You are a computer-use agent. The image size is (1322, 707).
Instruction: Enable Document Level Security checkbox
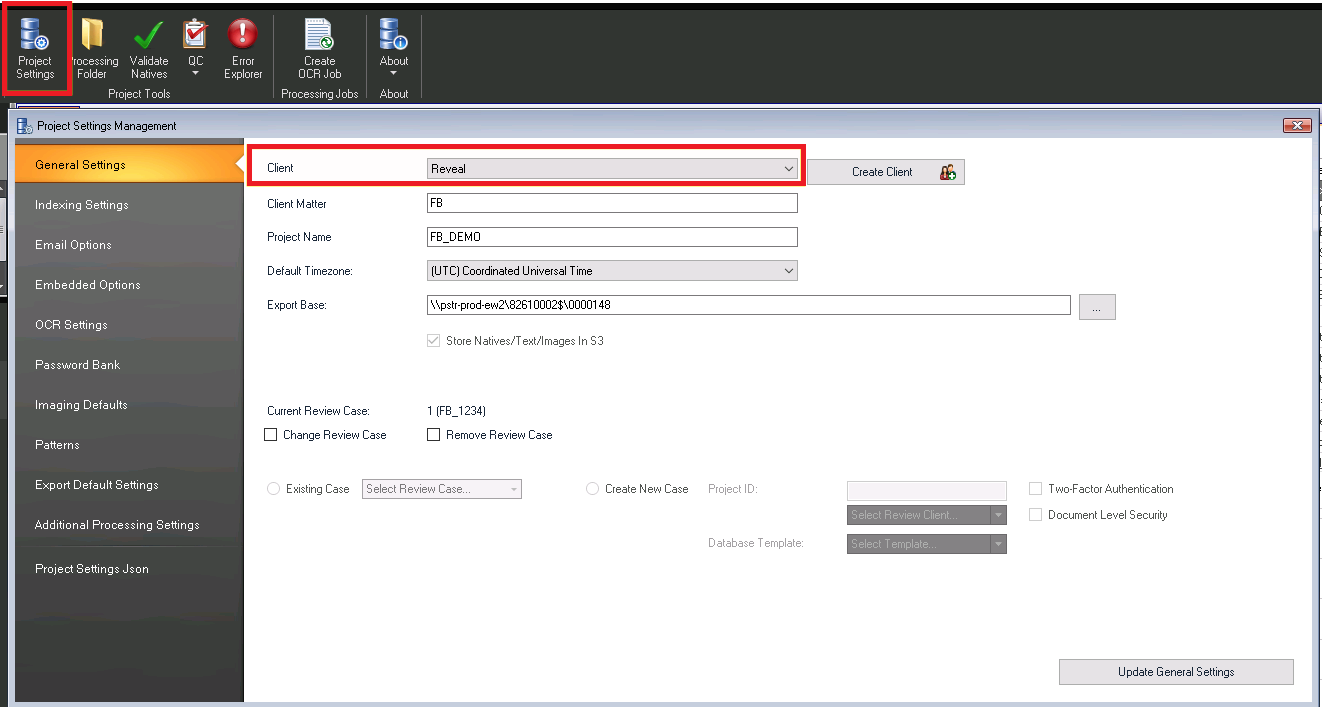pyautogui.click(x=1036, y=515)
